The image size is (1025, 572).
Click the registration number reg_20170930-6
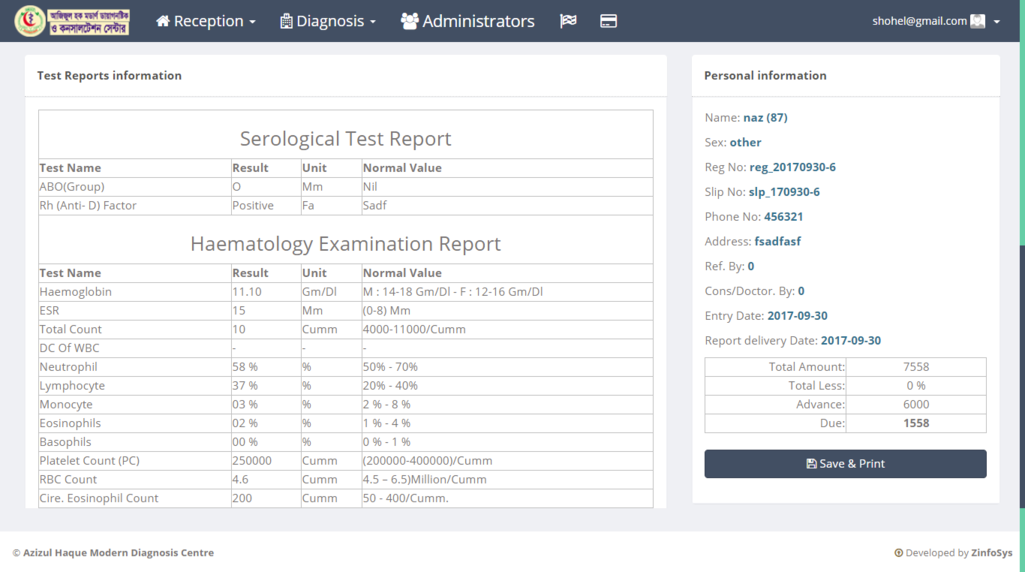(792, 167)
